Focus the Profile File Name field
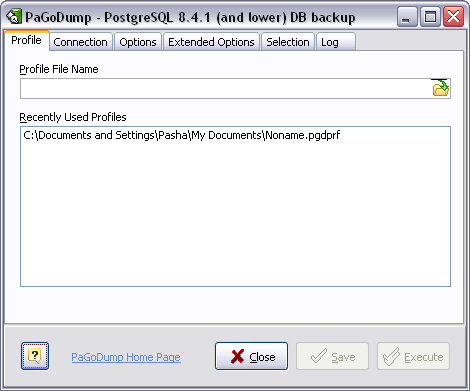The image size is (470, 391). (225, 88)
